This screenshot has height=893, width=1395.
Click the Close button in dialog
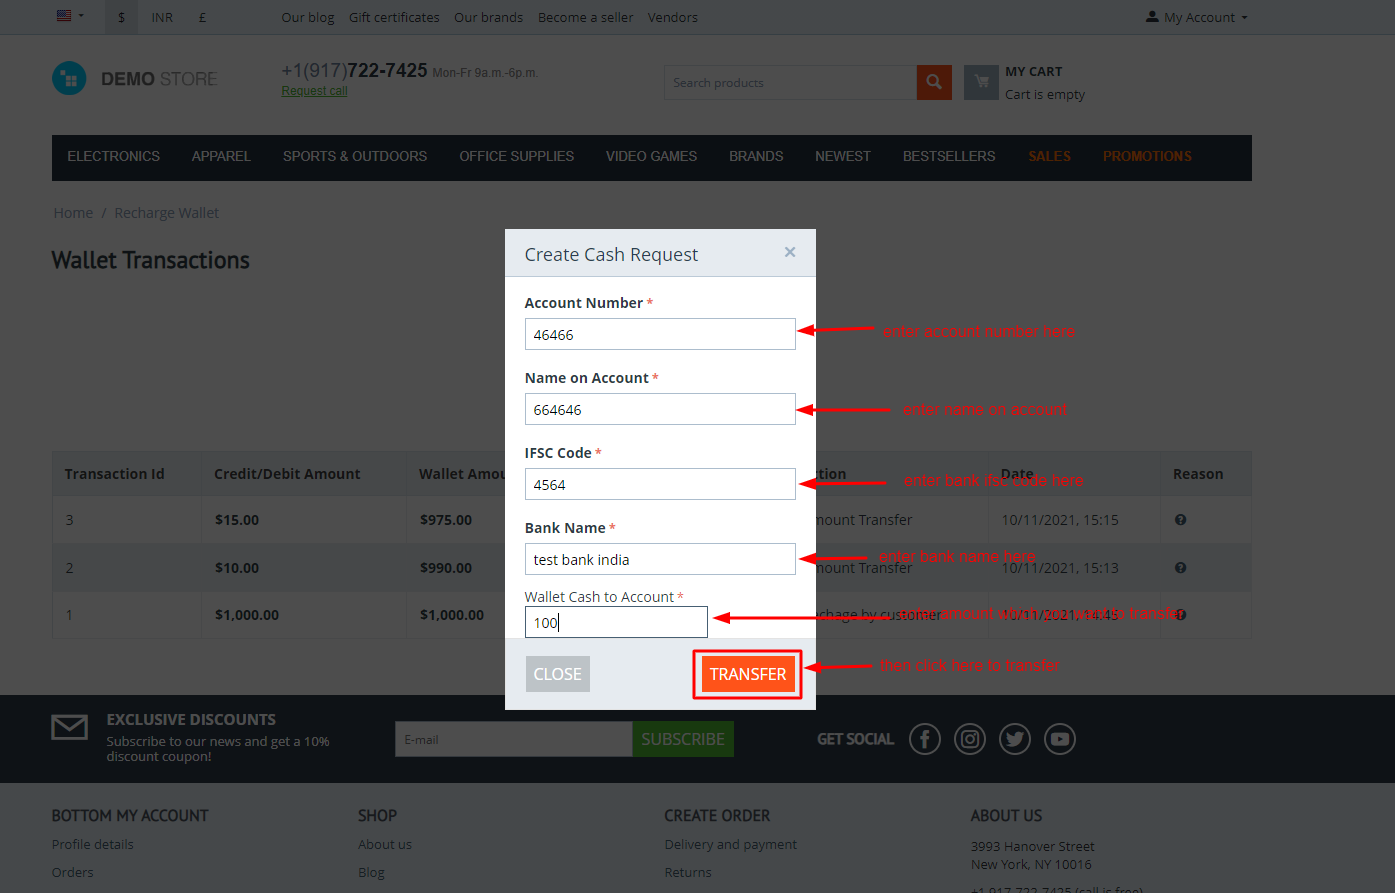coord(557,674)
